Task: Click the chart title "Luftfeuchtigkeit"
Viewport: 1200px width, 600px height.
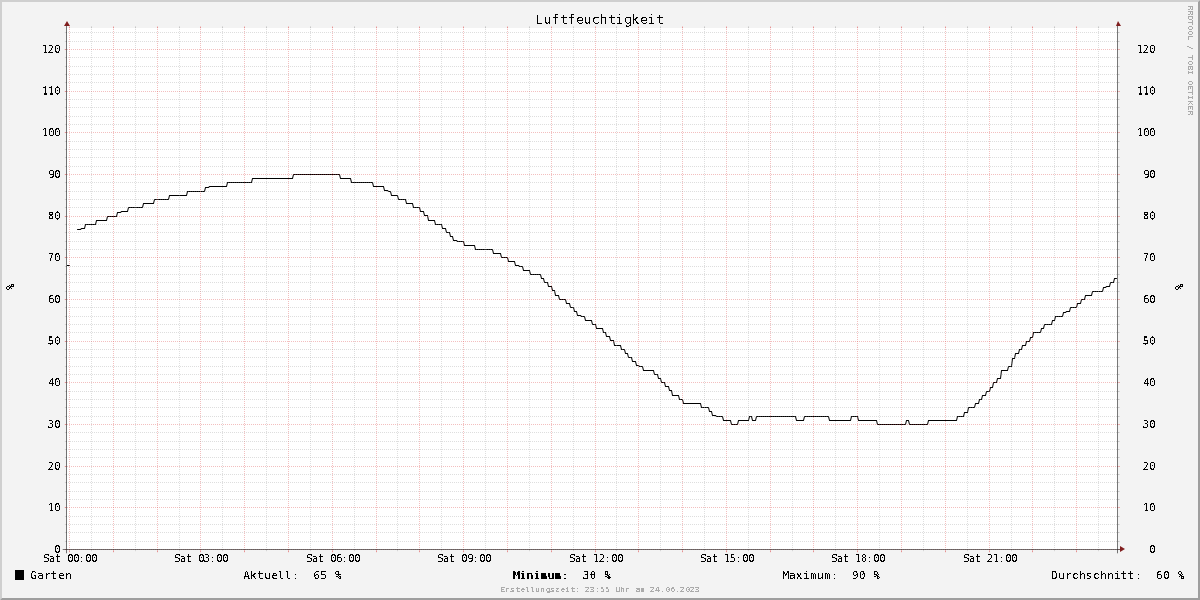Action: [x=599, y=19]
